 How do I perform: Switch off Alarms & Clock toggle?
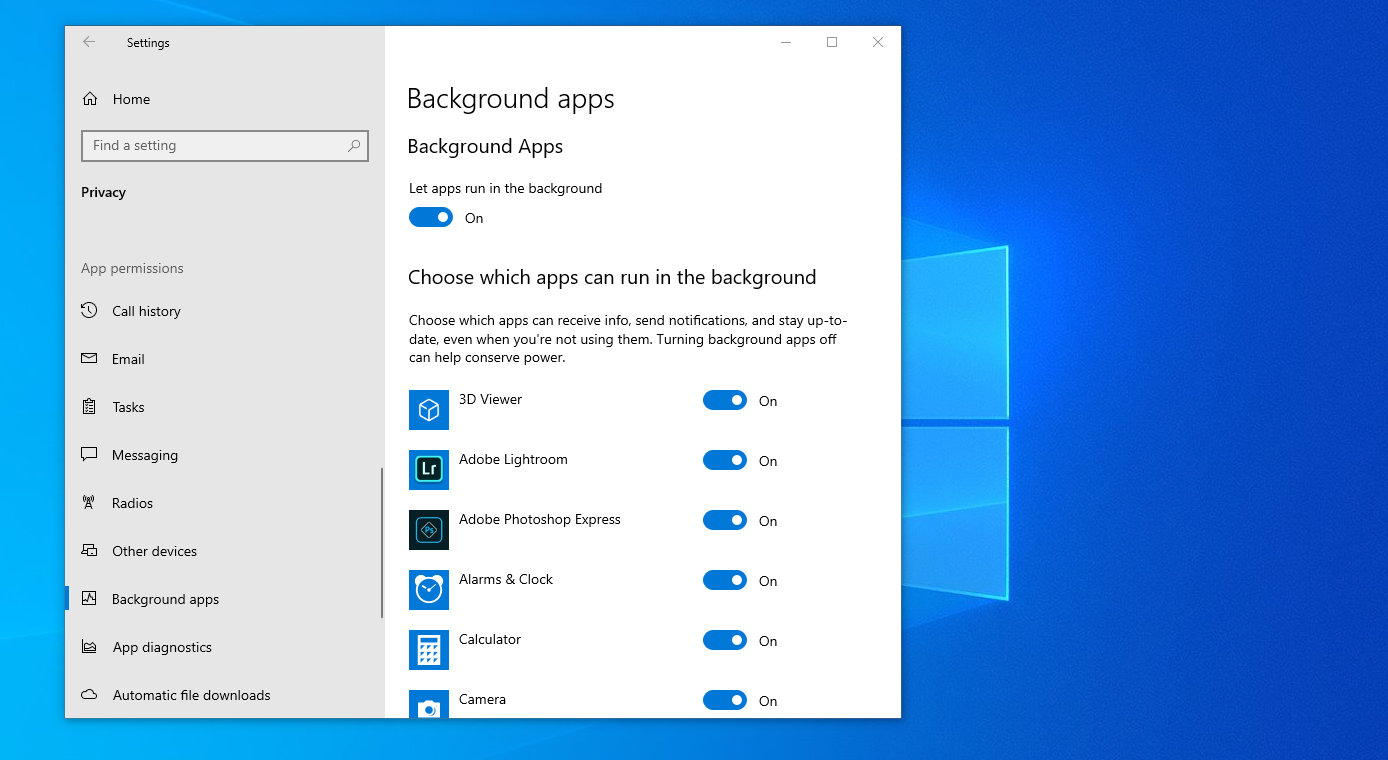[725, 581]
